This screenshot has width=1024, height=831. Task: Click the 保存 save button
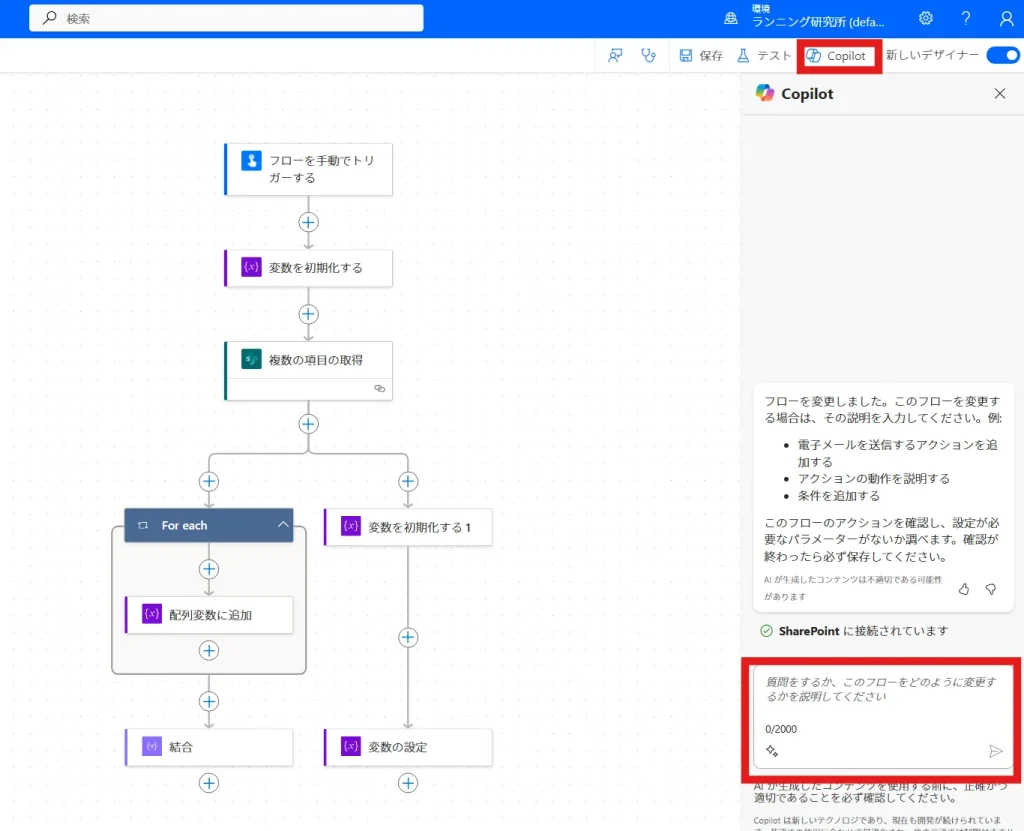click(x=701, y=56)
